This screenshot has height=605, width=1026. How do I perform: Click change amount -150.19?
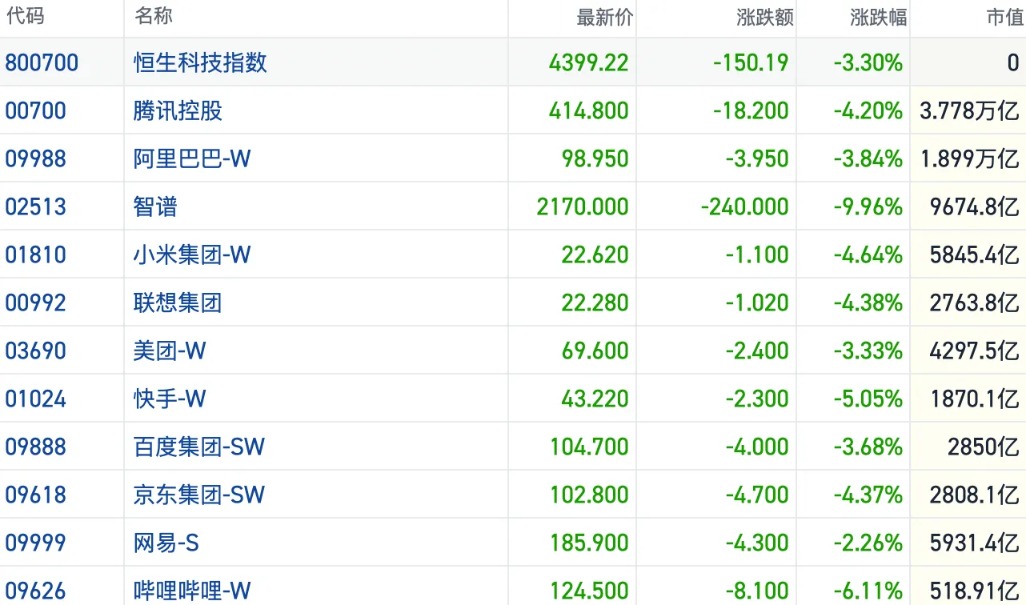(x=751, y=63)
